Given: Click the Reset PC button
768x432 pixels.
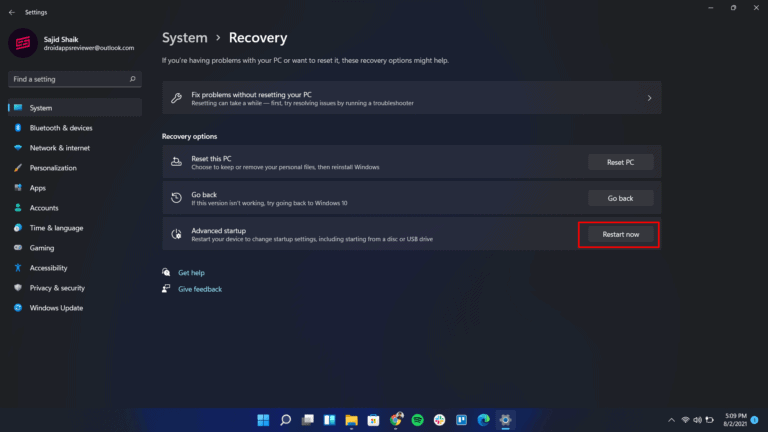Looking at the screenshot, I should pos(621,162).
